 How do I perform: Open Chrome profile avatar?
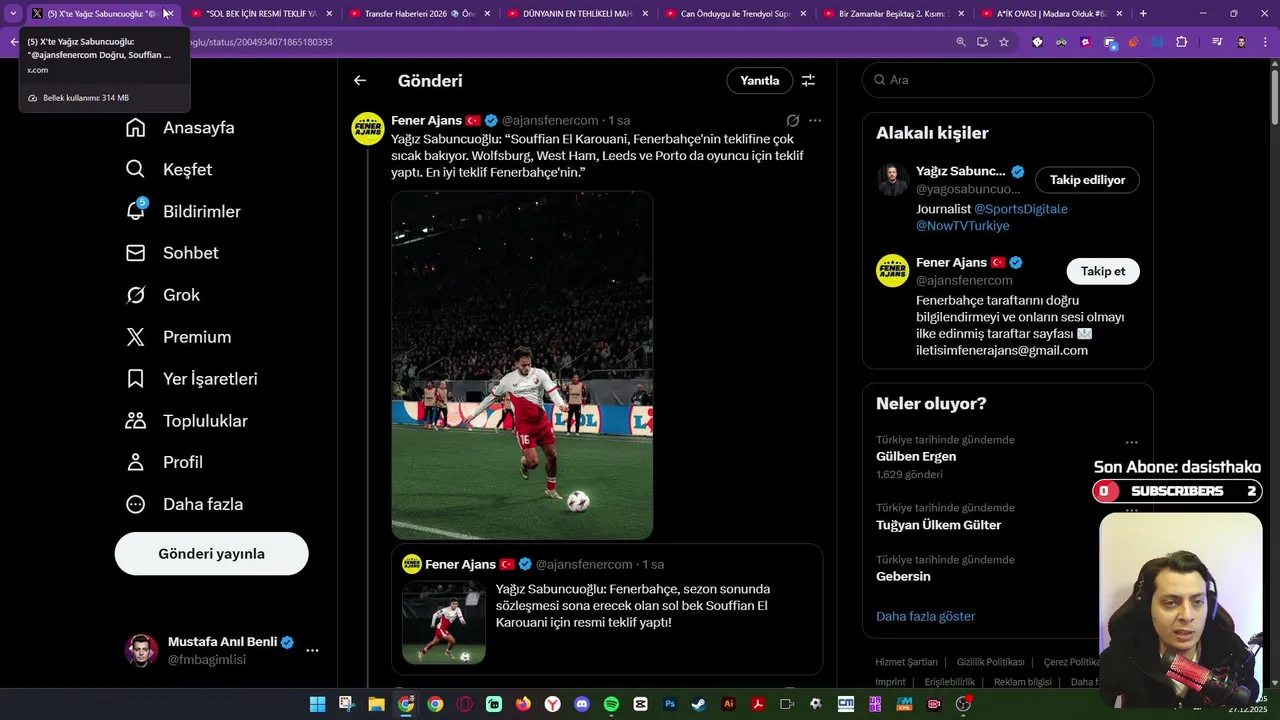(x=1241, y=42)
